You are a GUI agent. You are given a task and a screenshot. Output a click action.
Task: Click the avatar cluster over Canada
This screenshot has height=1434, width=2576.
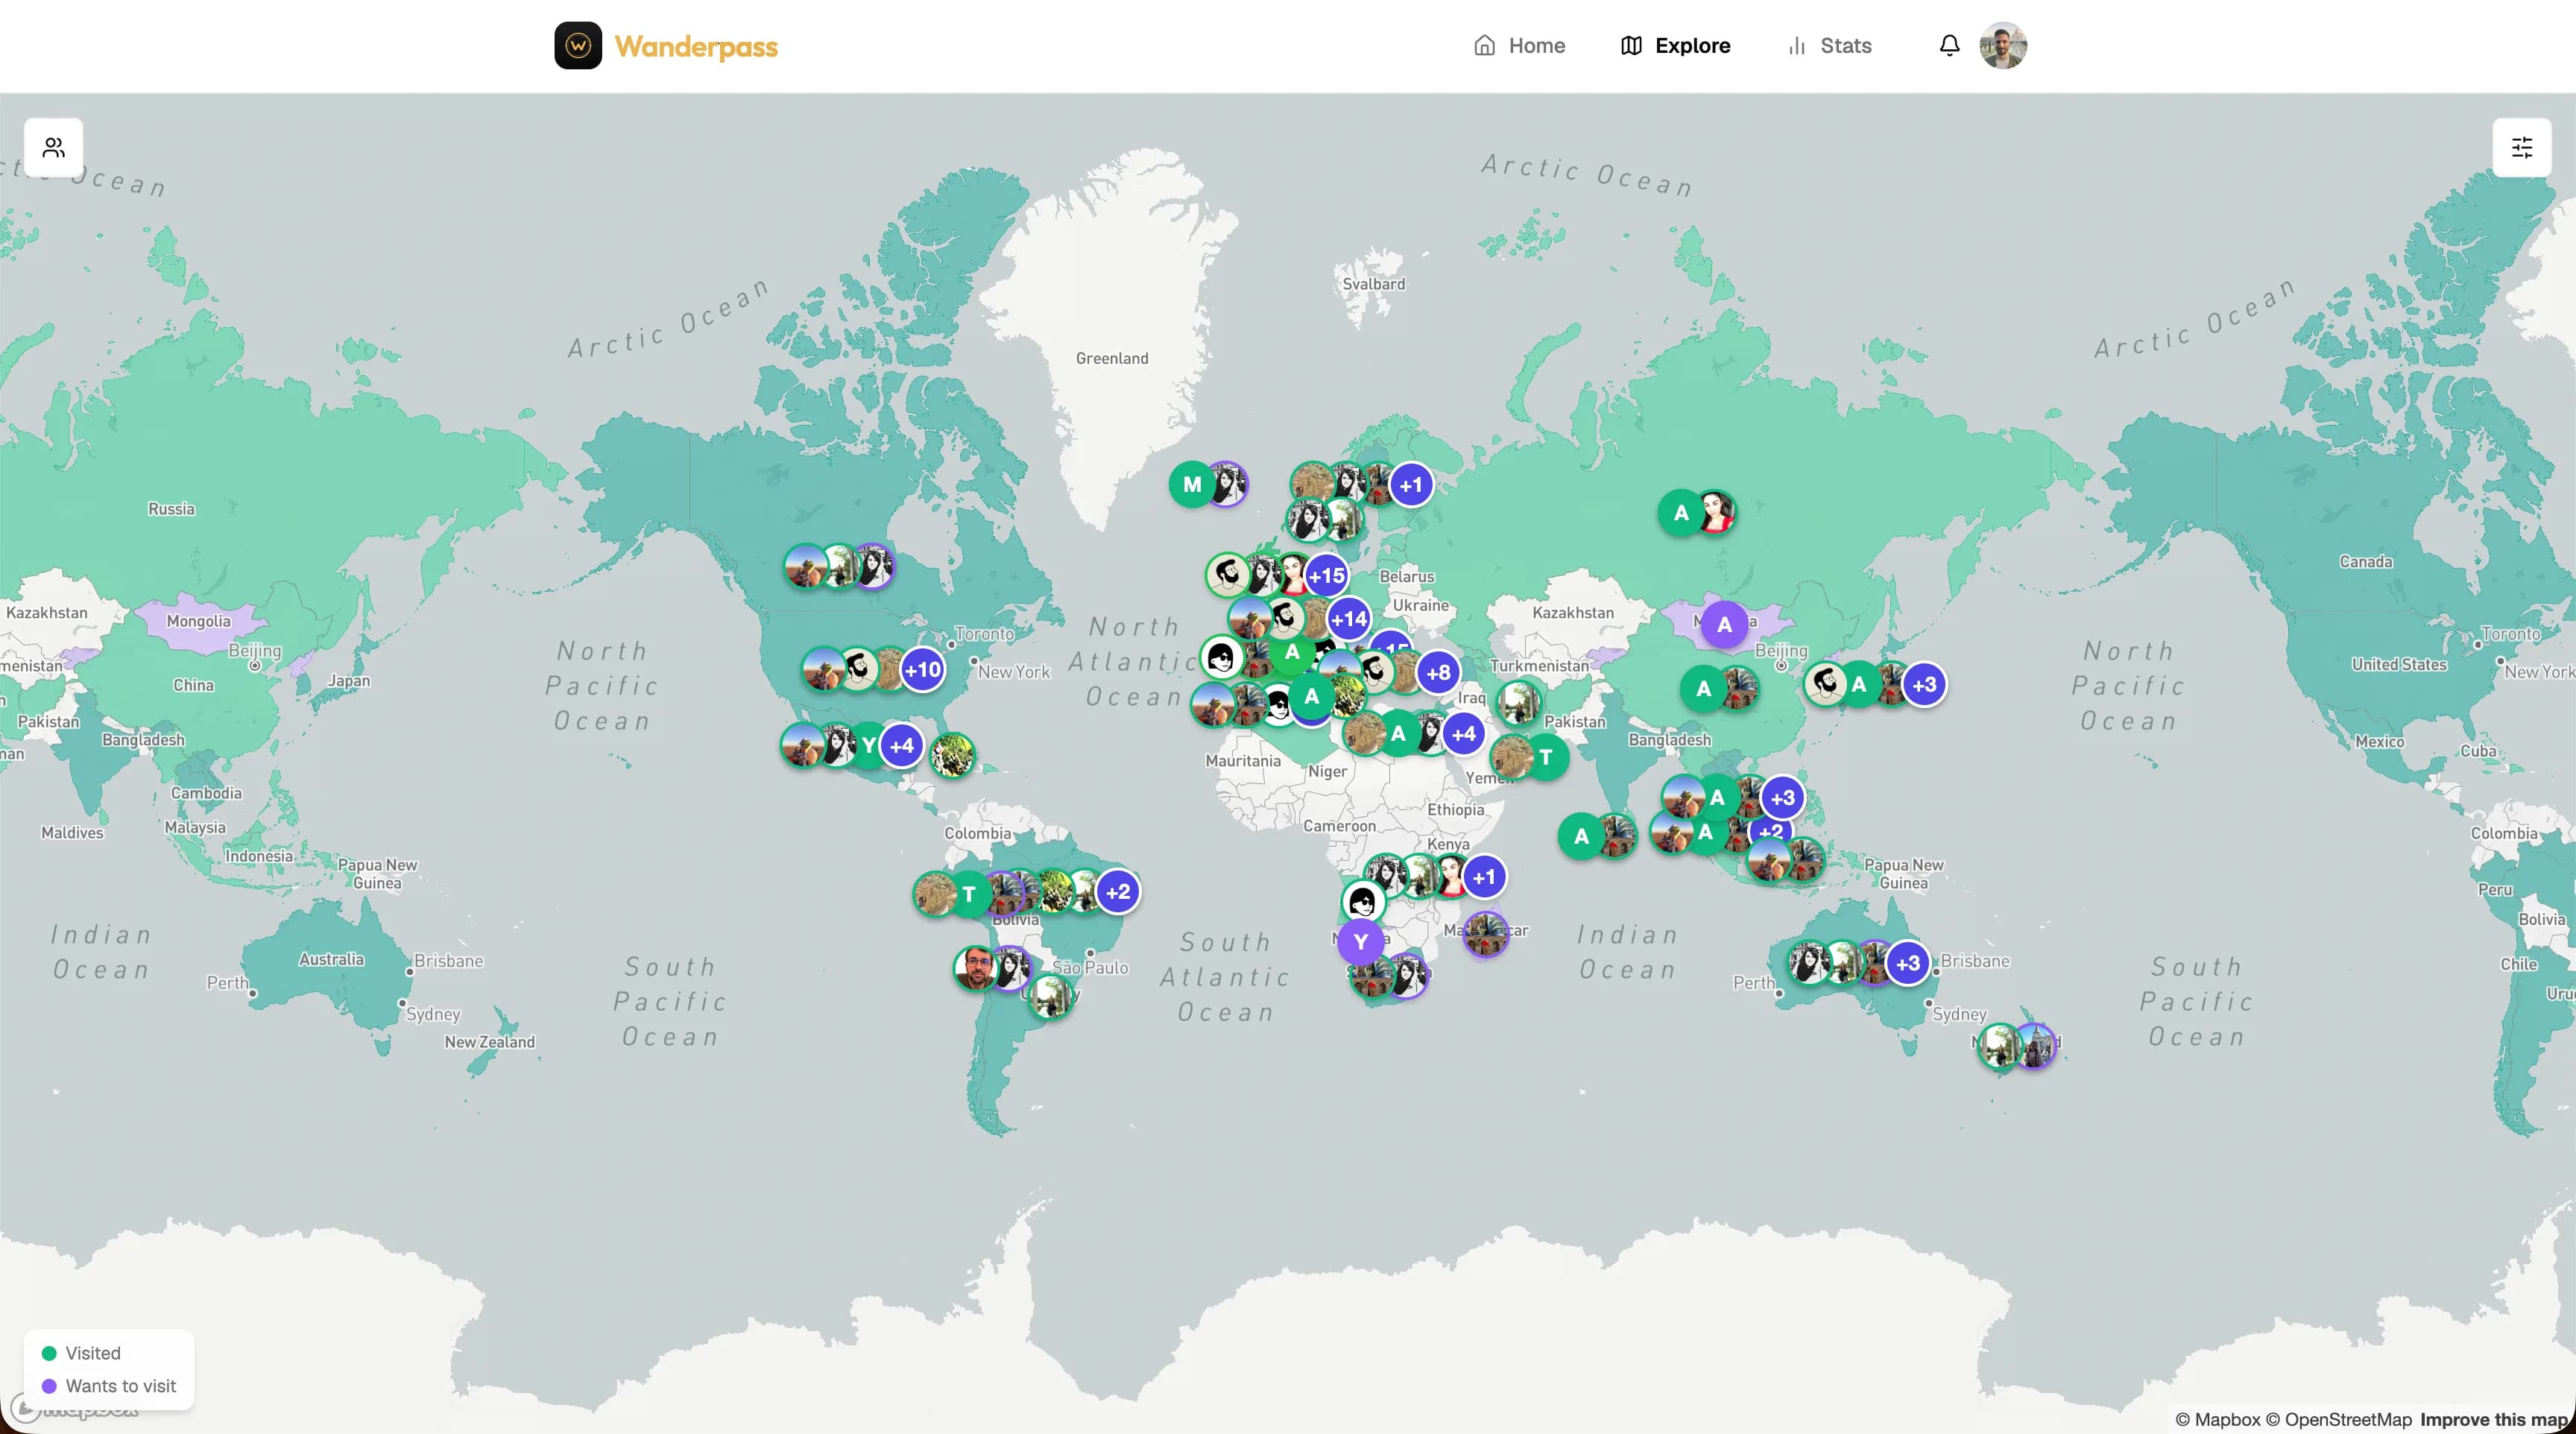[x=839, y=567]
